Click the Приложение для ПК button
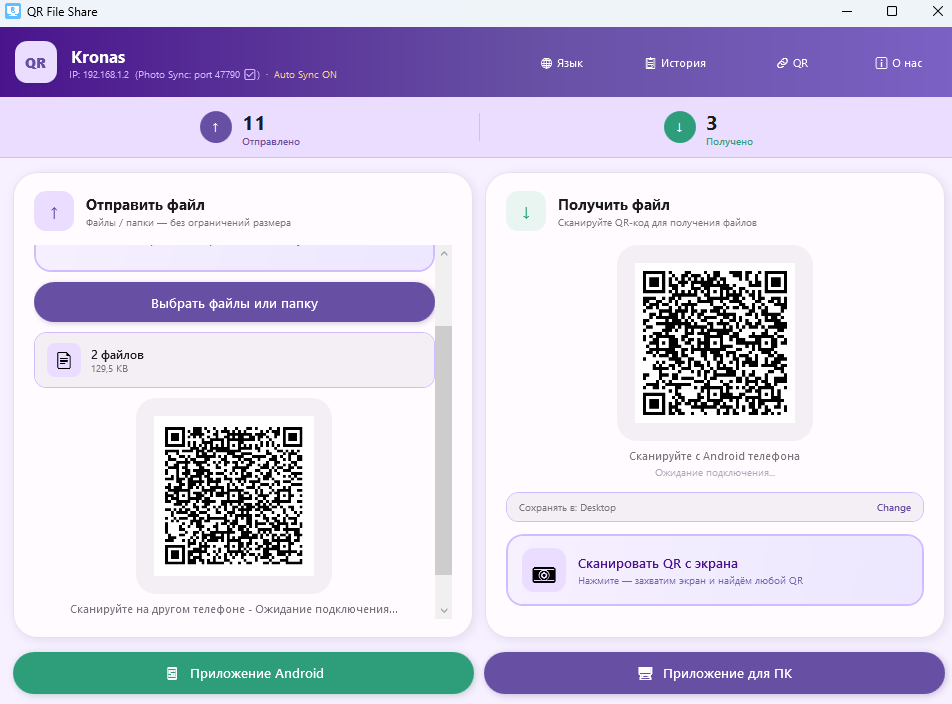This screenshot has height=704, width=952. click(714, 673)
